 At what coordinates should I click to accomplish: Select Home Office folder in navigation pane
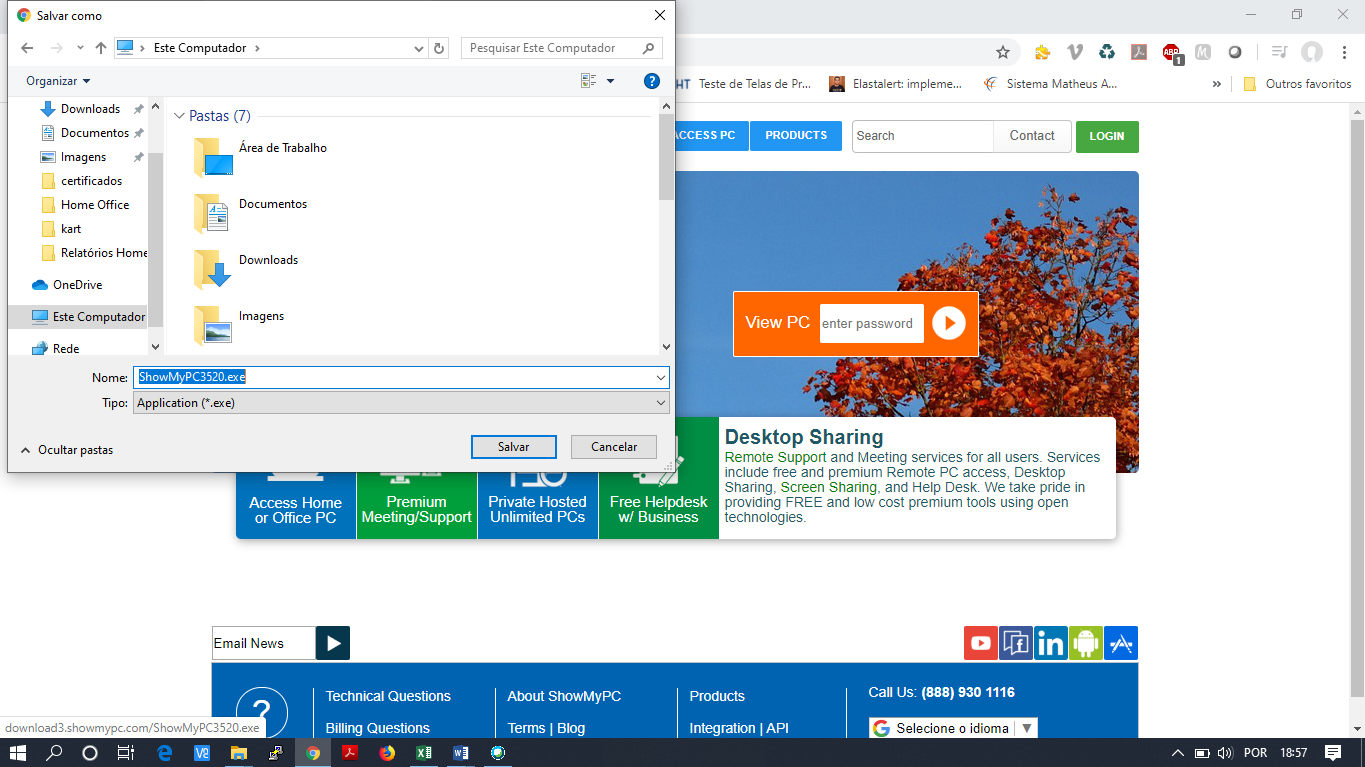(x=94, y=205)
